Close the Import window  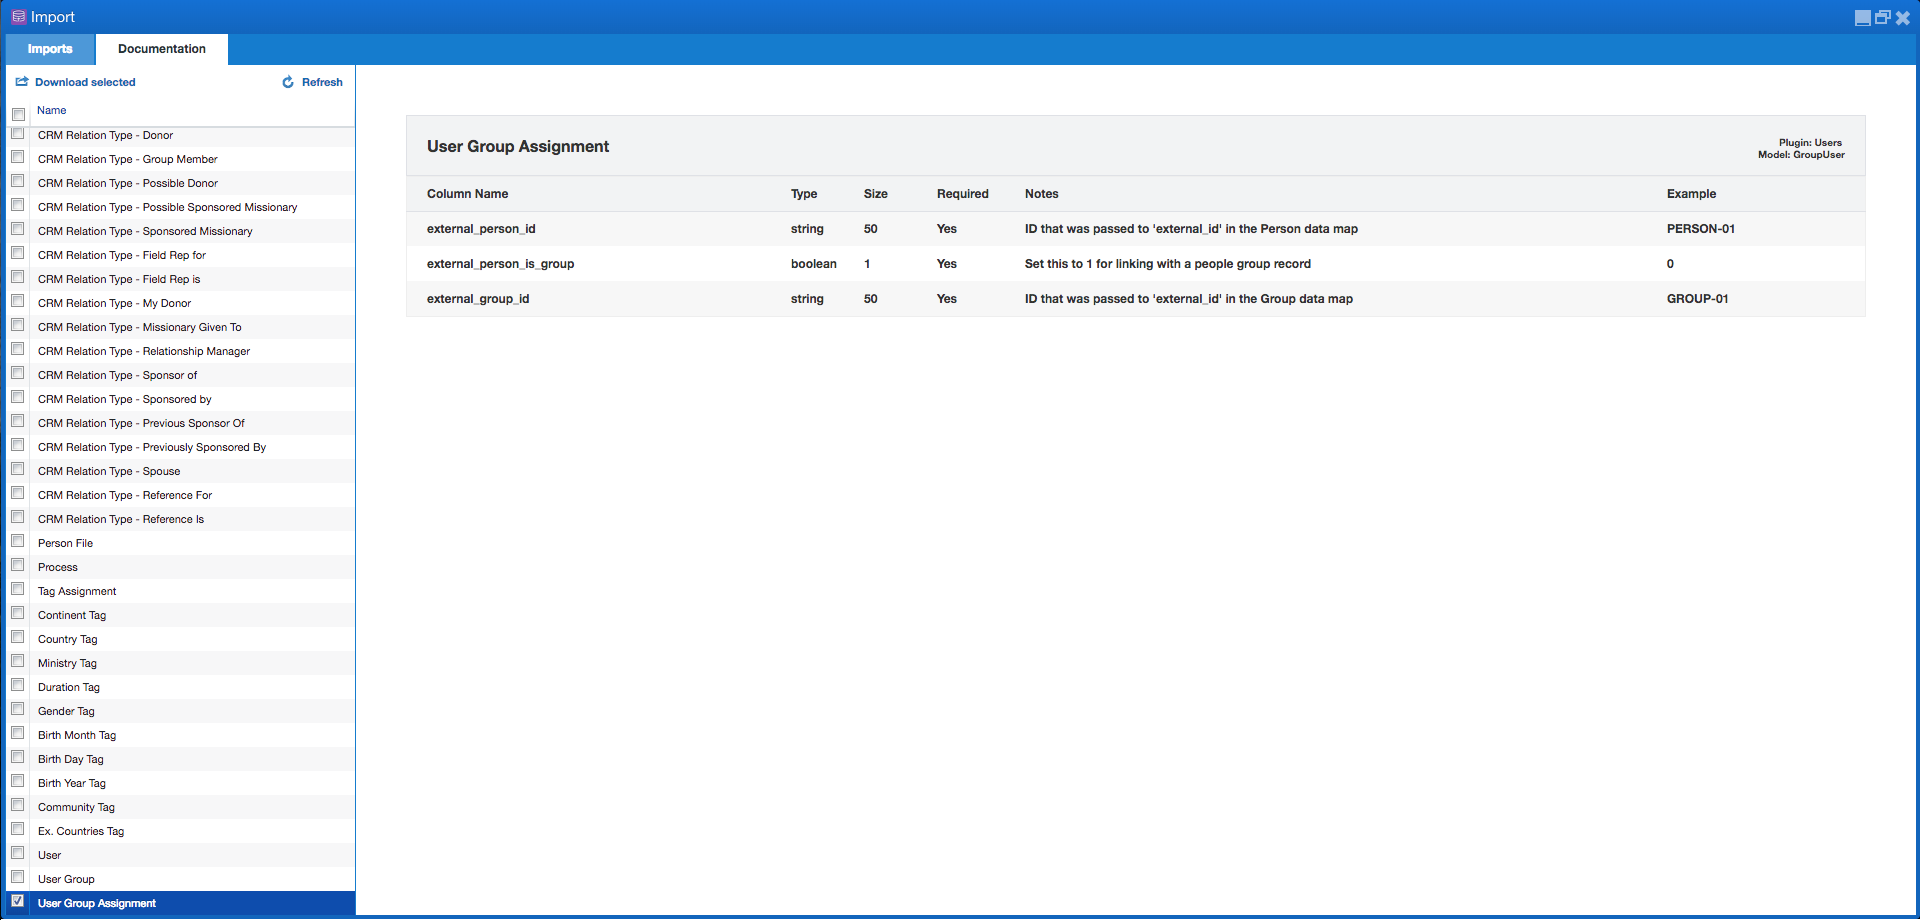click(x=1902, y=18)
